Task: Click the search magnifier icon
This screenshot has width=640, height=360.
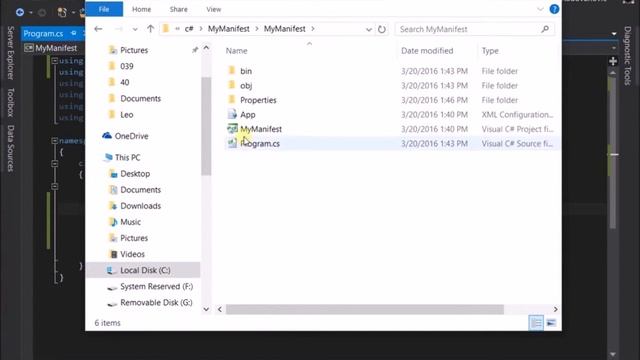Action: 545,29
